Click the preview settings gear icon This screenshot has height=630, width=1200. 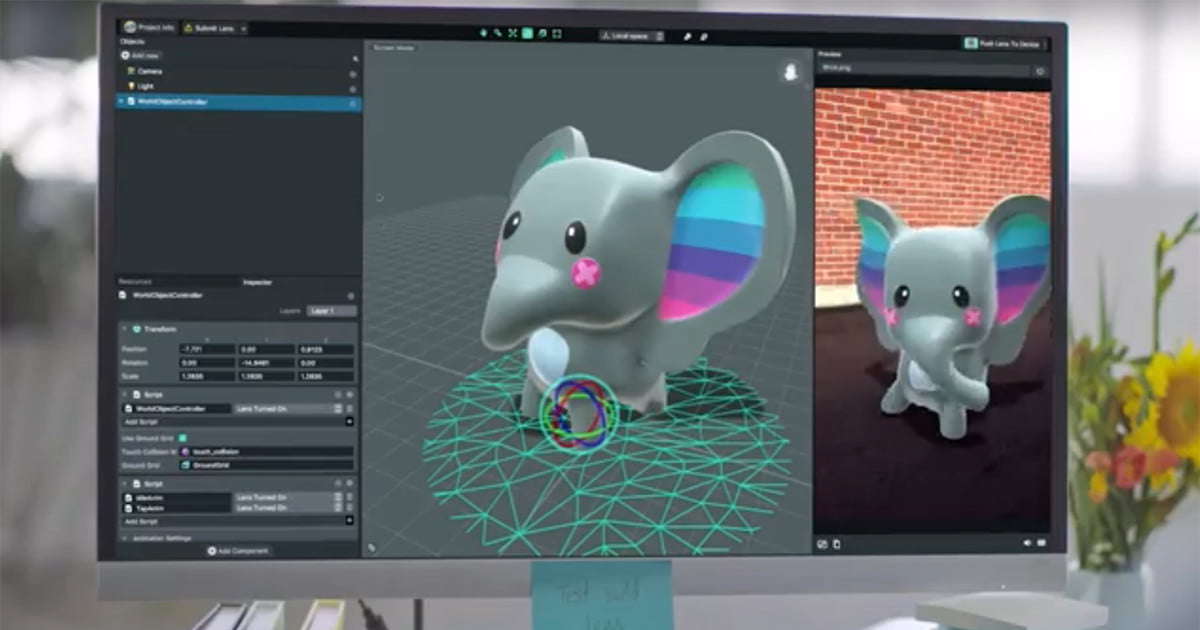click(1040, 71)
